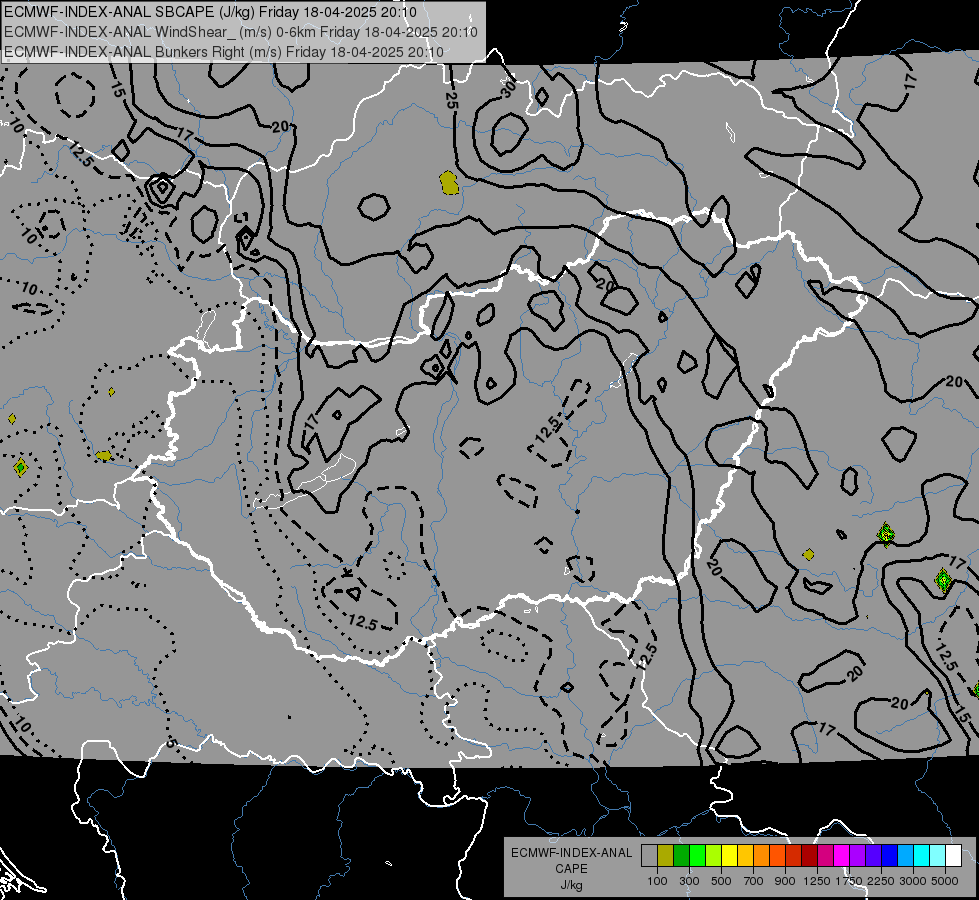Viewport: 979px width, 900px height.
Task: Pick the pale cyan swatch before 5000
Action: [938, 856]
